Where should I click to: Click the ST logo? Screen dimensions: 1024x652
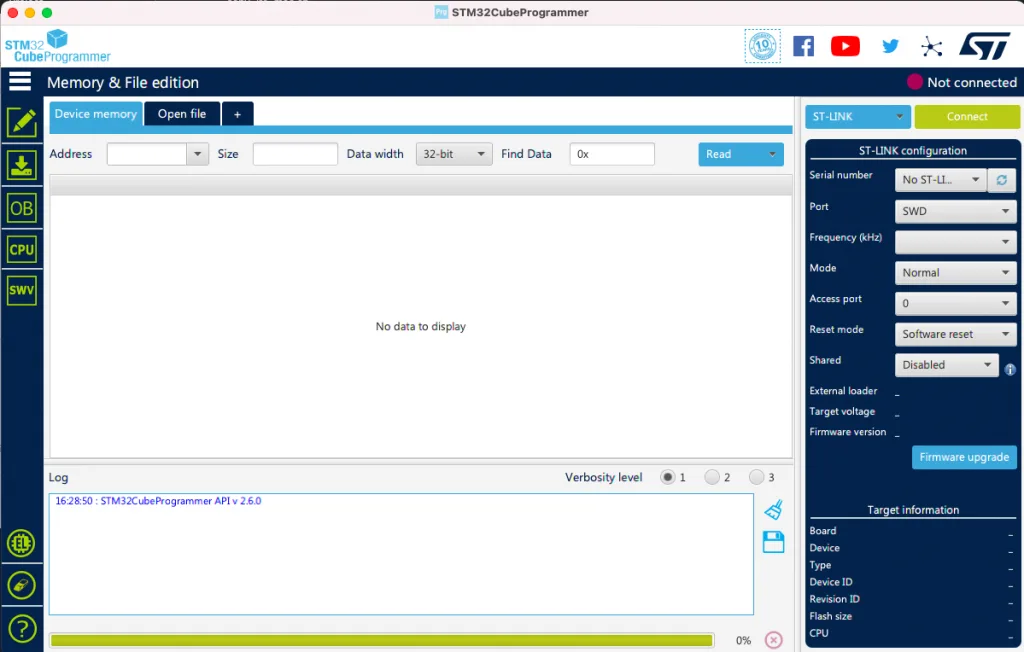[984, 46]
